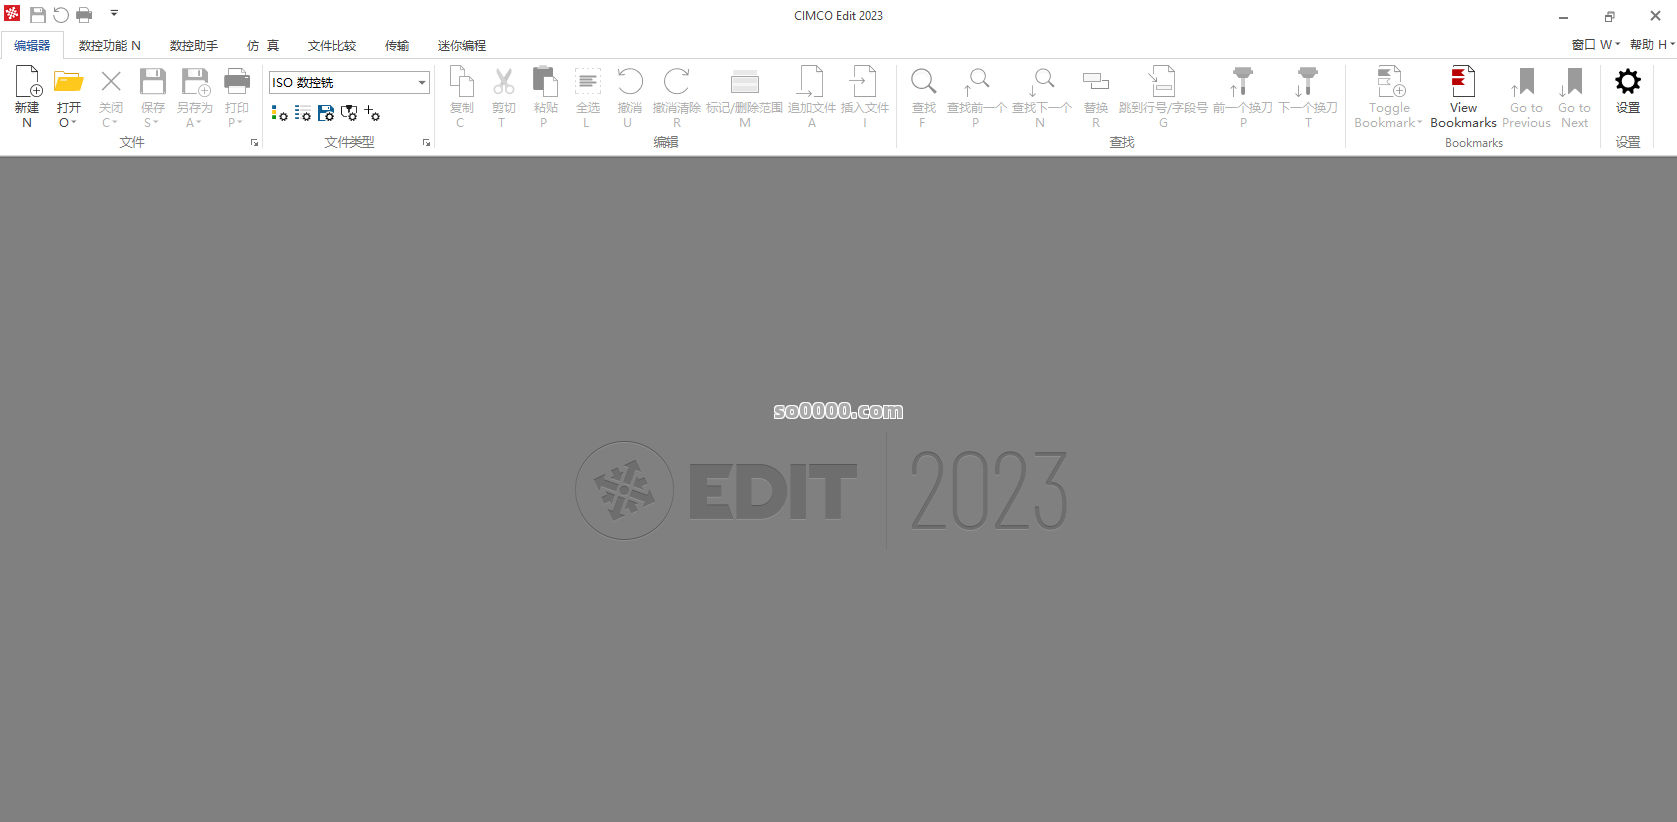The image size is (1677, 822).
Task: Click the quick access save icon in title bar
Action: [x=37, y=15]
